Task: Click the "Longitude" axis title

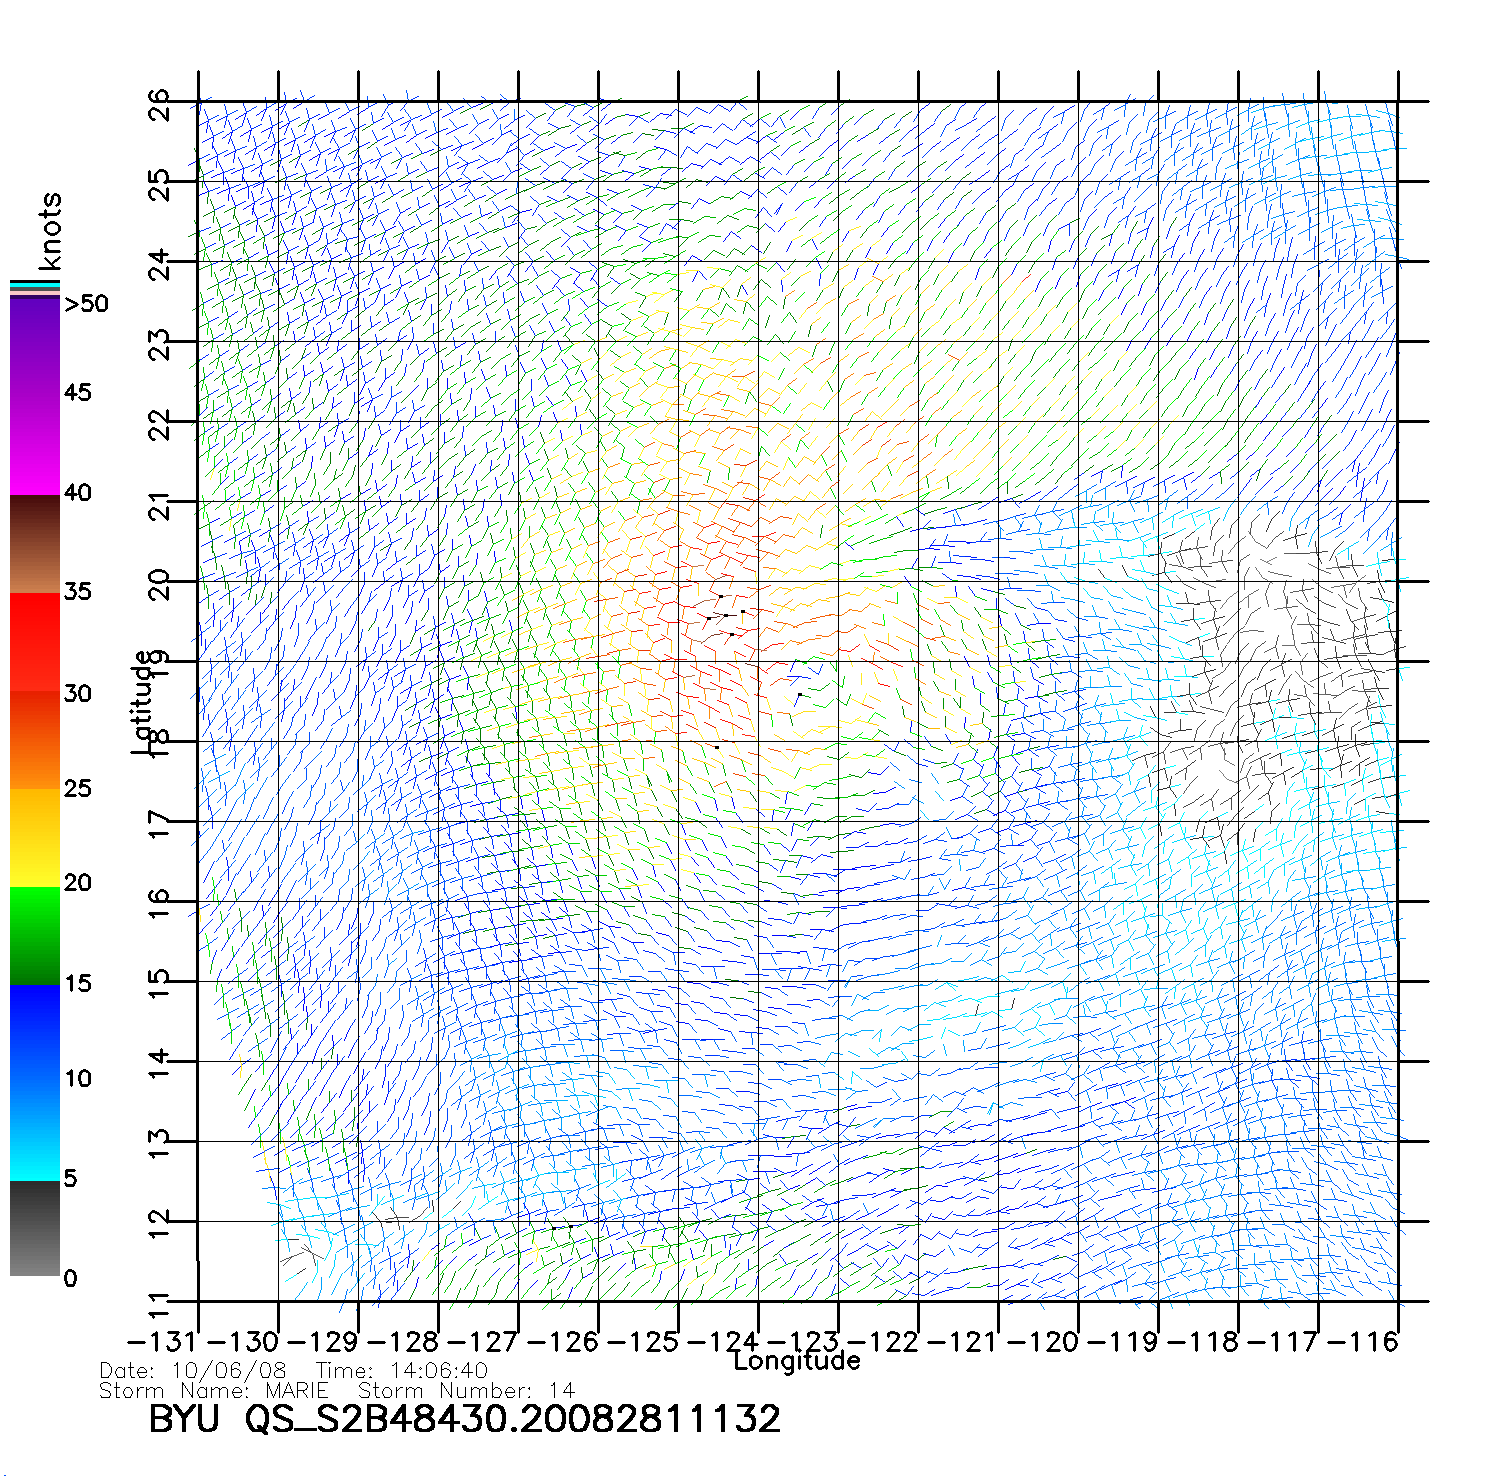Action: [796, 1361]
